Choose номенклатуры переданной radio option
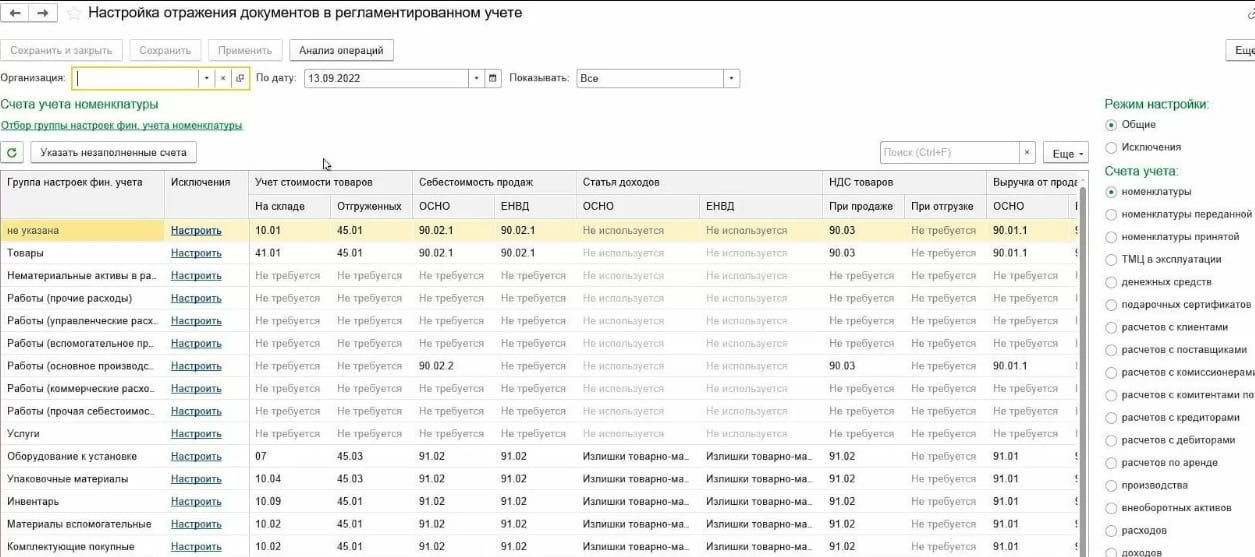Viewport: 1255px width, 557px height. click(1111, 214)
